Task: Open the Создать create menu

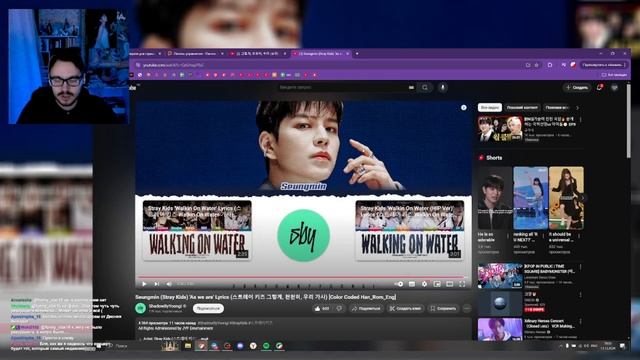Action: tap(577, 87)
